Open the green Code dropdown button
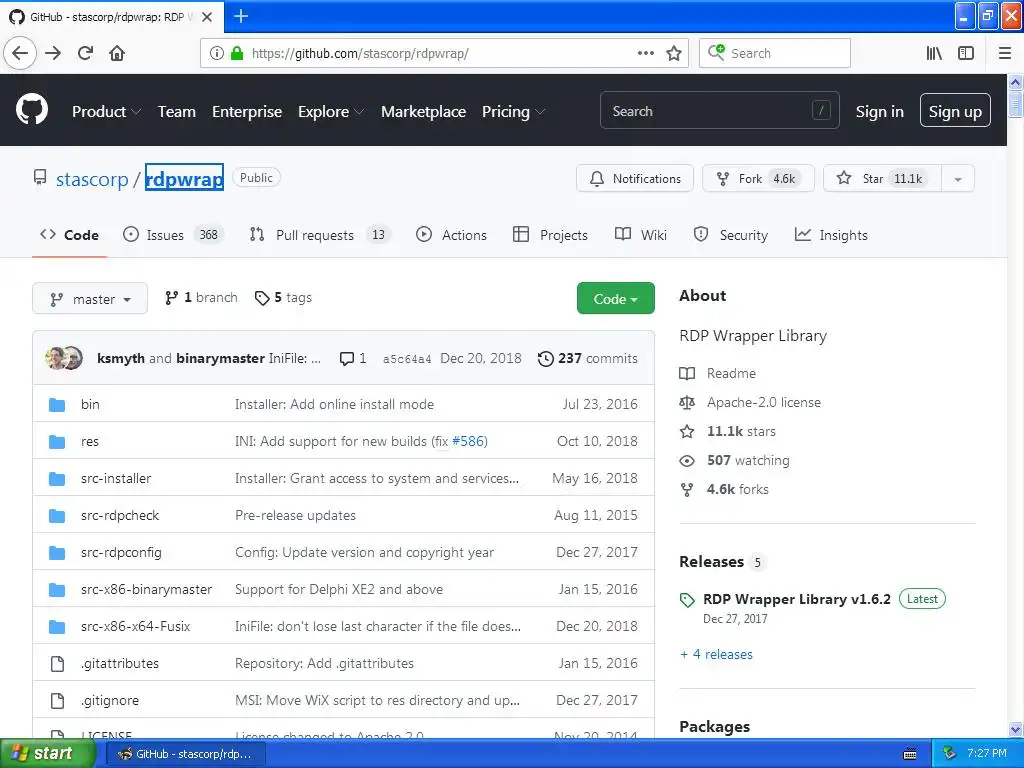The height and width of the screenshot is (768, 1024). tap(615, 298)
